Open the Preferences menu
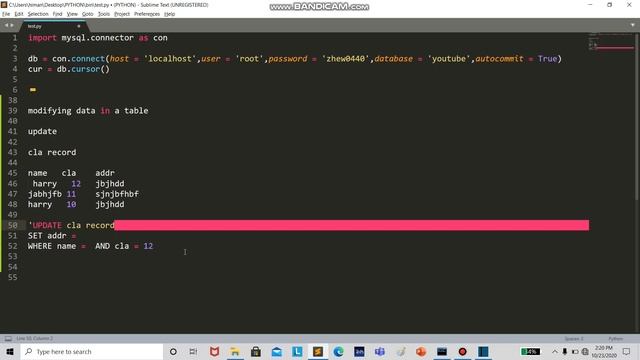640x360 pixels. [147, 14]
